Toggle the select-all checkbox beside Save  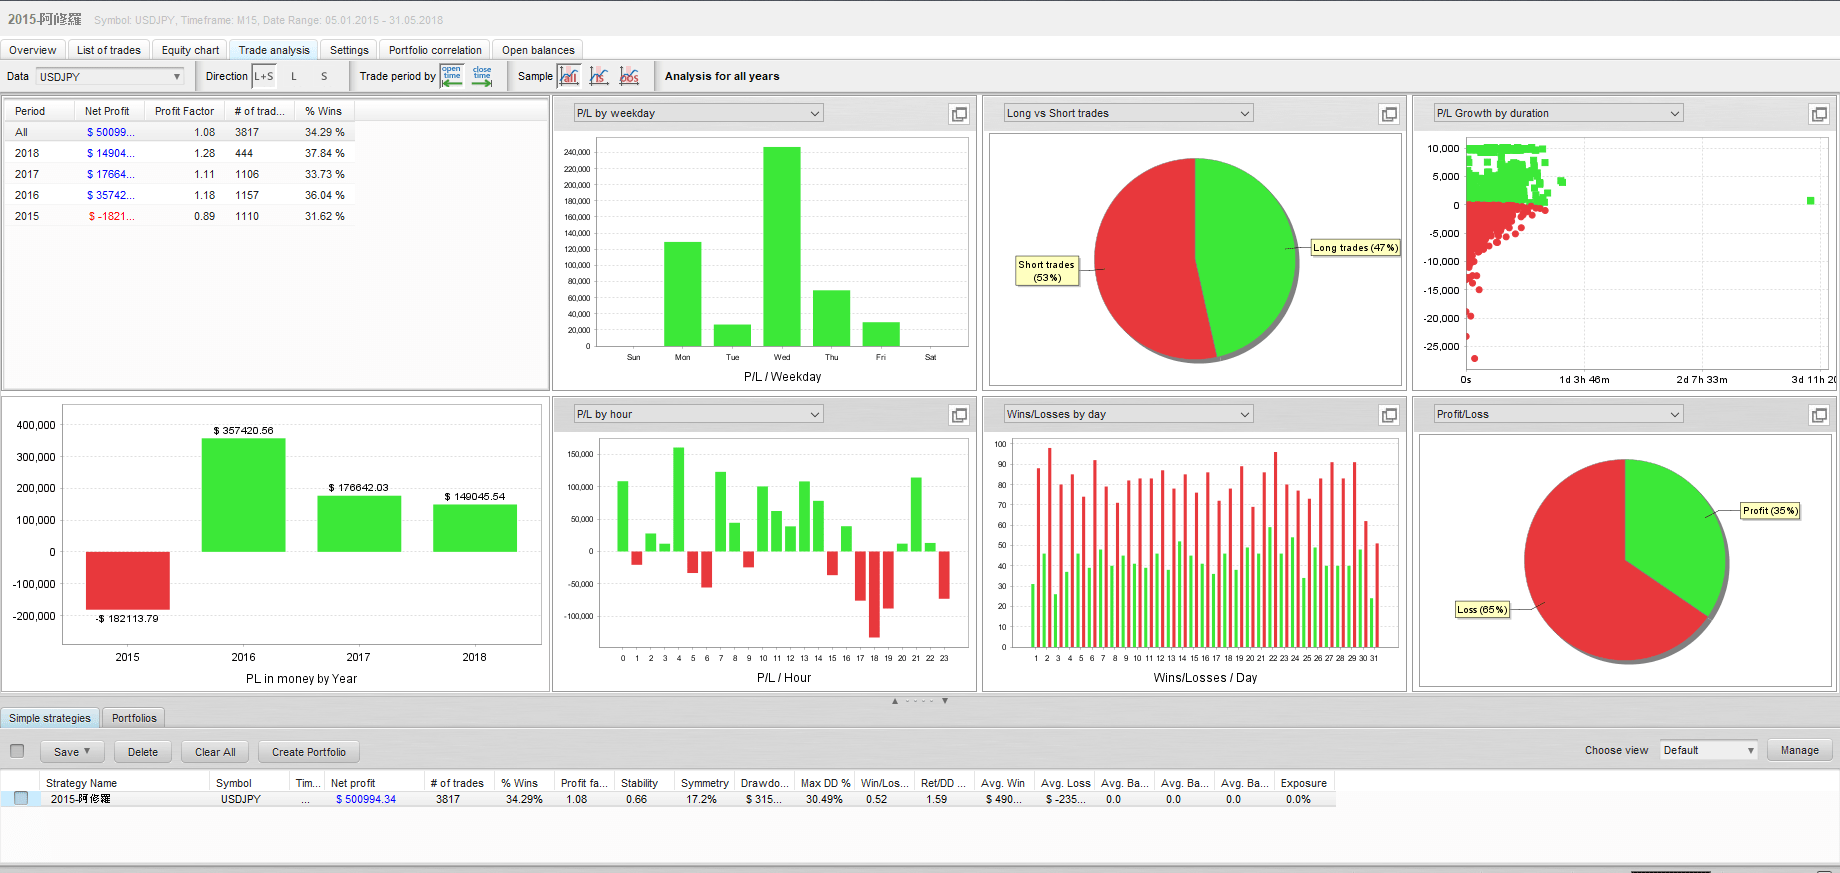coord(17,751)
